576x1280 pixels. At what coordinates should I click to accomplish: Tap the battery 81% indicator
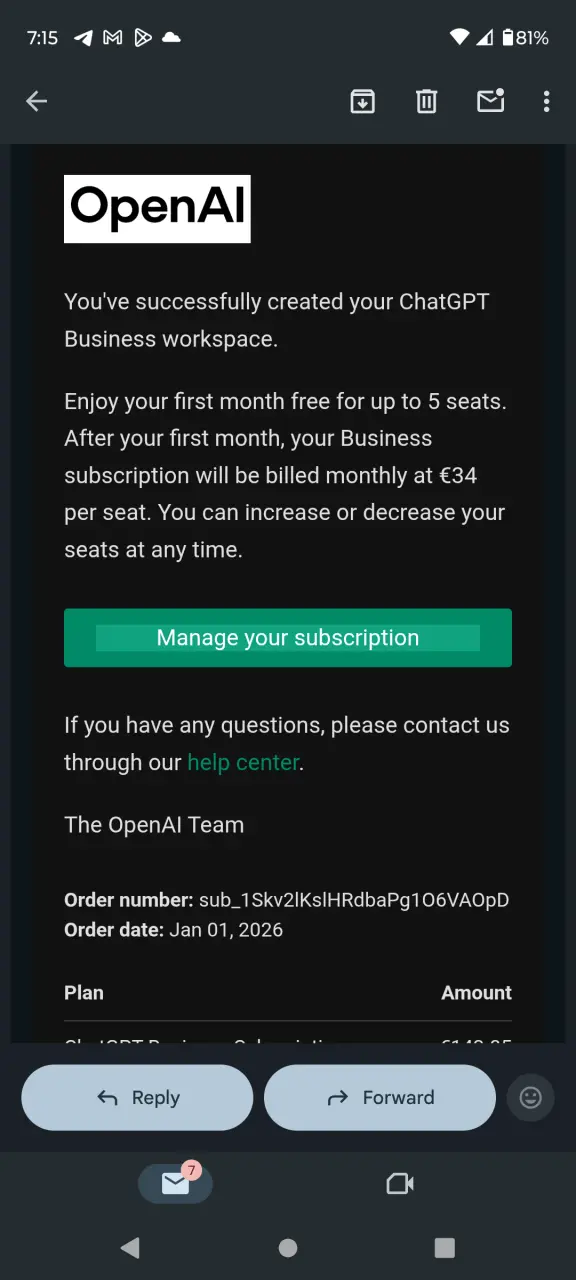click(x=526, y=38)
